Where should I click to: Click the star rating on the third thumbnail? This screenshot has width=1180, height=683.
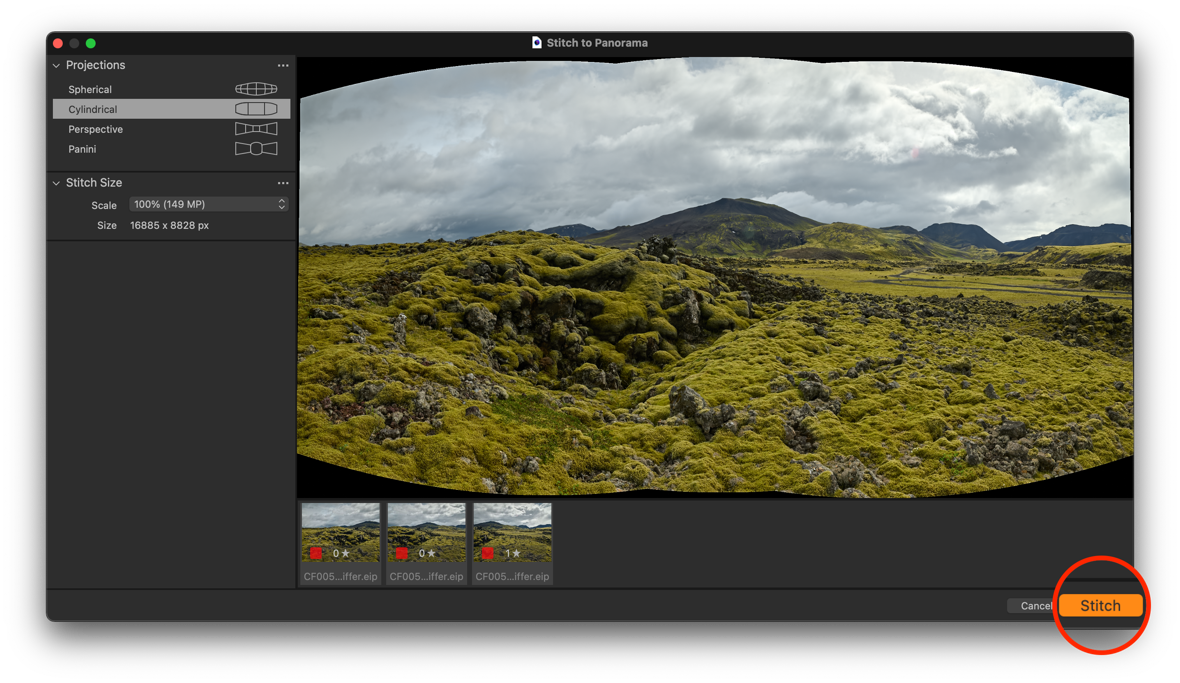pos(513,553)
